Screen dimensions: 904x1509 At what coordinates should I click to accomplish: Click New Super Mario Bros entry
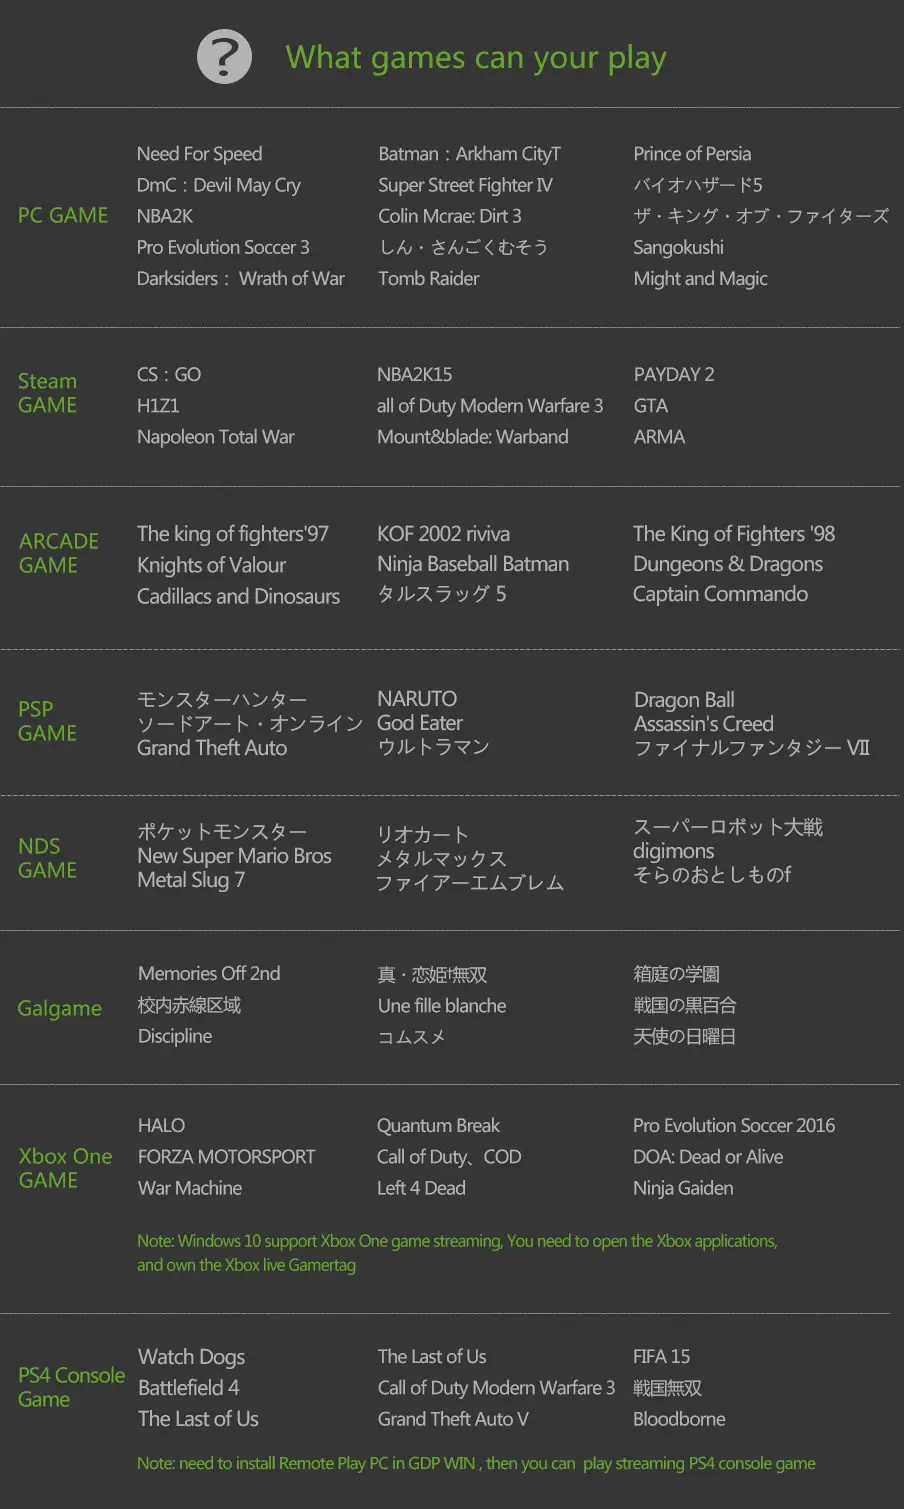point(234,856)
